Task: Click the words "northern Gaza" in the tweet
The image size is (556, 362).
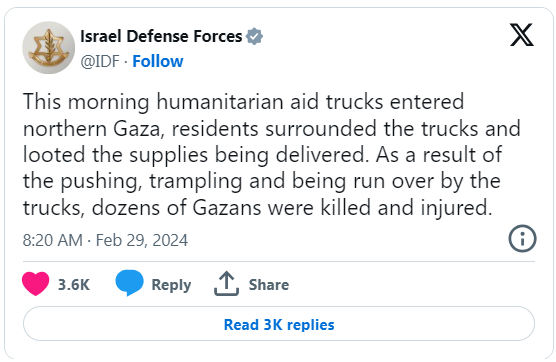Action: pos(94,129)
